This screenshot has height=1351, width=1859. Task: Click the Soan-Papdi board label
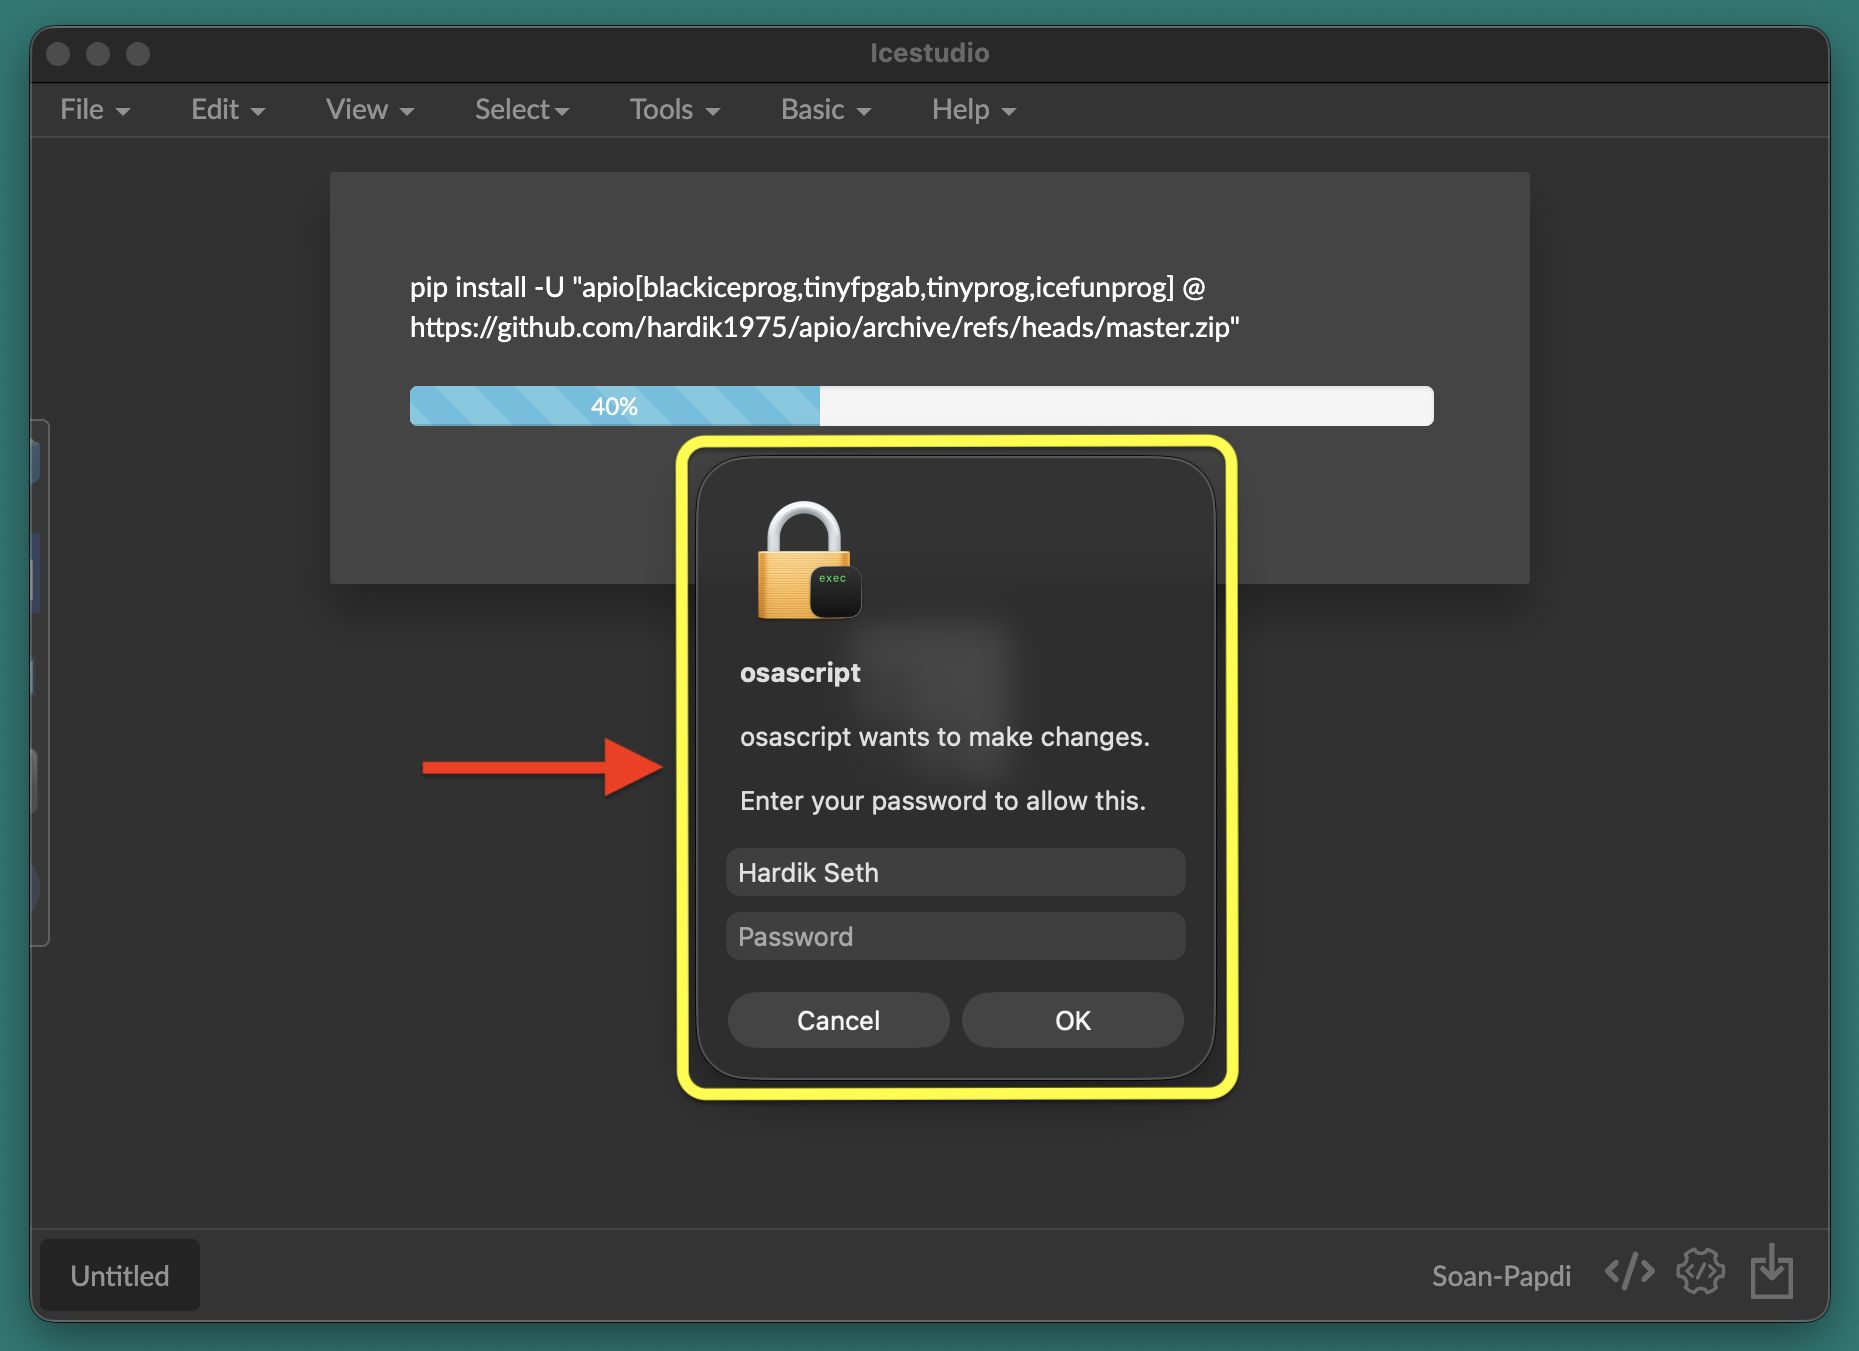(1501, 1275)
